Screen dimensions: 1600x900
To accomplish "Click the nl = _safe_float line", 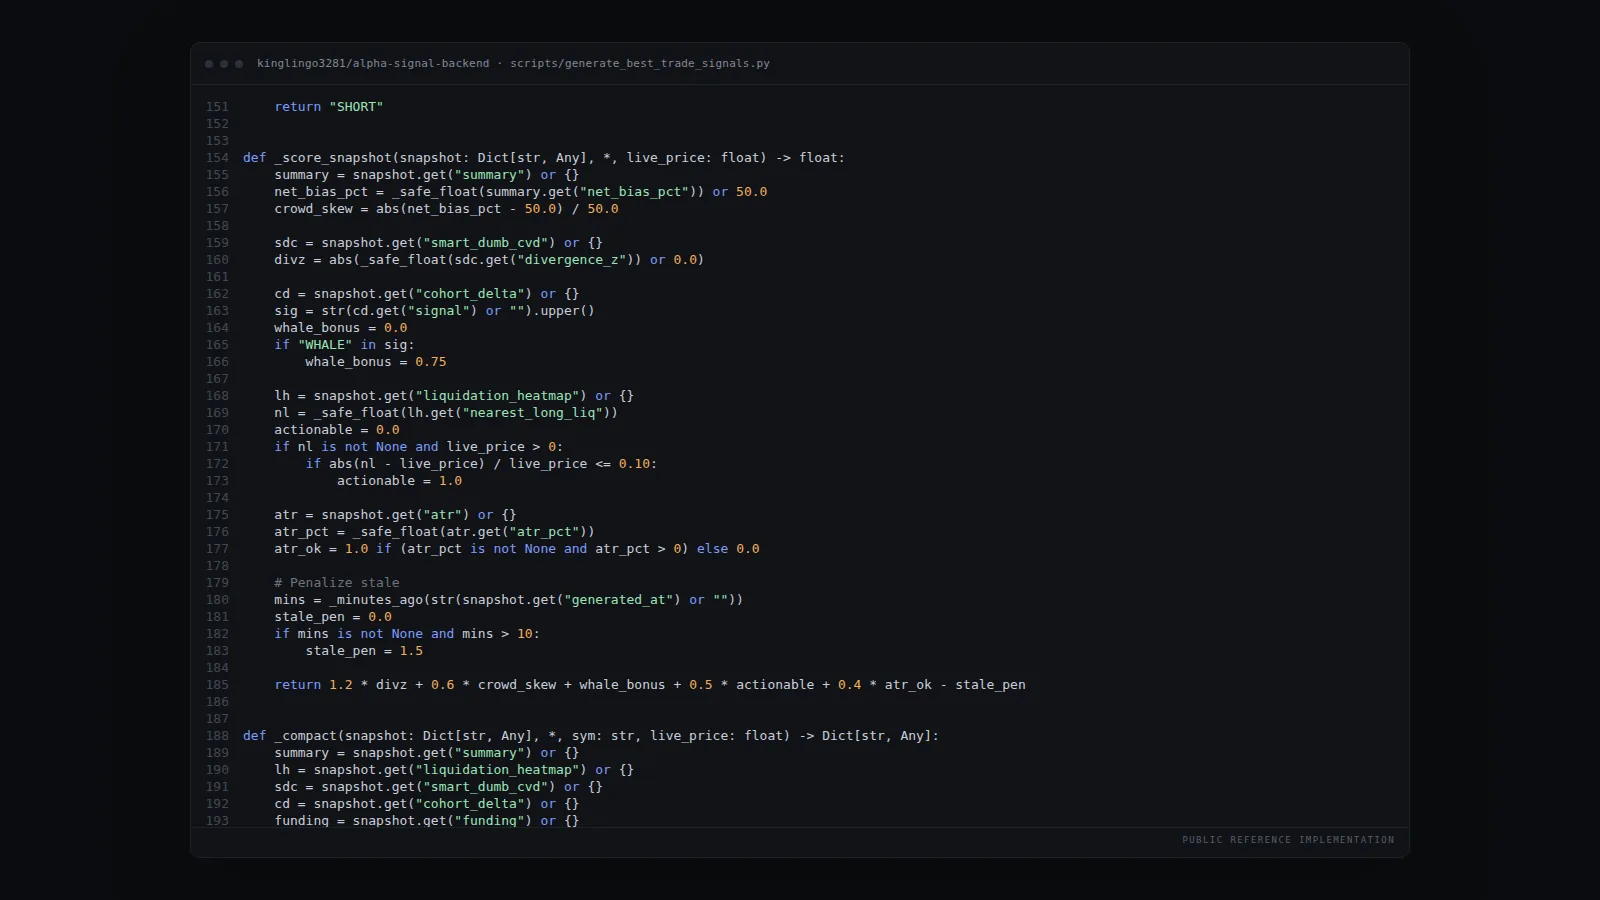I will (x=446, y=413).
